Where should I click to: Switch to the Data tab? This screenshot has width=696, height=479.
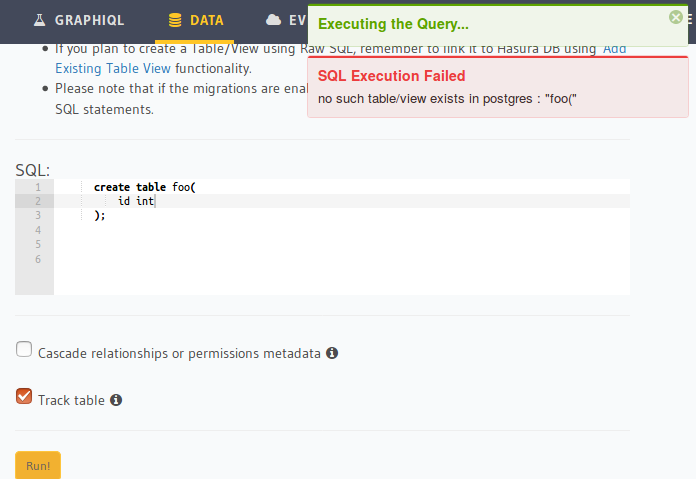click(196, 20)
